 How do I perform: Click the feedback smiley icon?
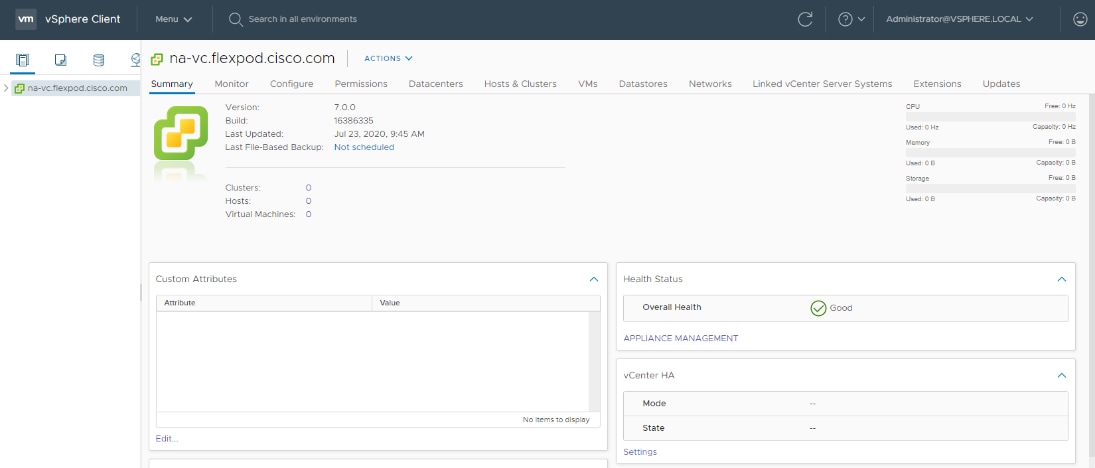coord(1080,20)
